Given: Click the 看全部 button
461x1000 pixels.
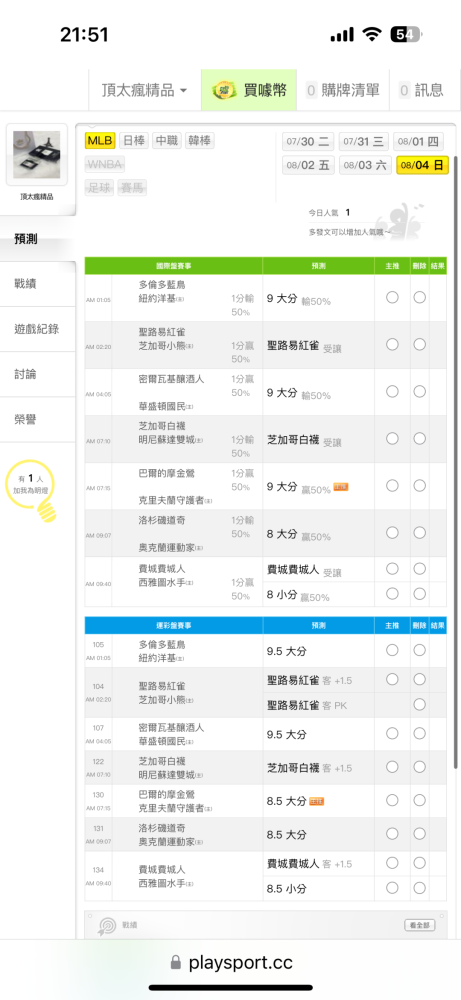Looking at the screenshot, I should point(420,925).
